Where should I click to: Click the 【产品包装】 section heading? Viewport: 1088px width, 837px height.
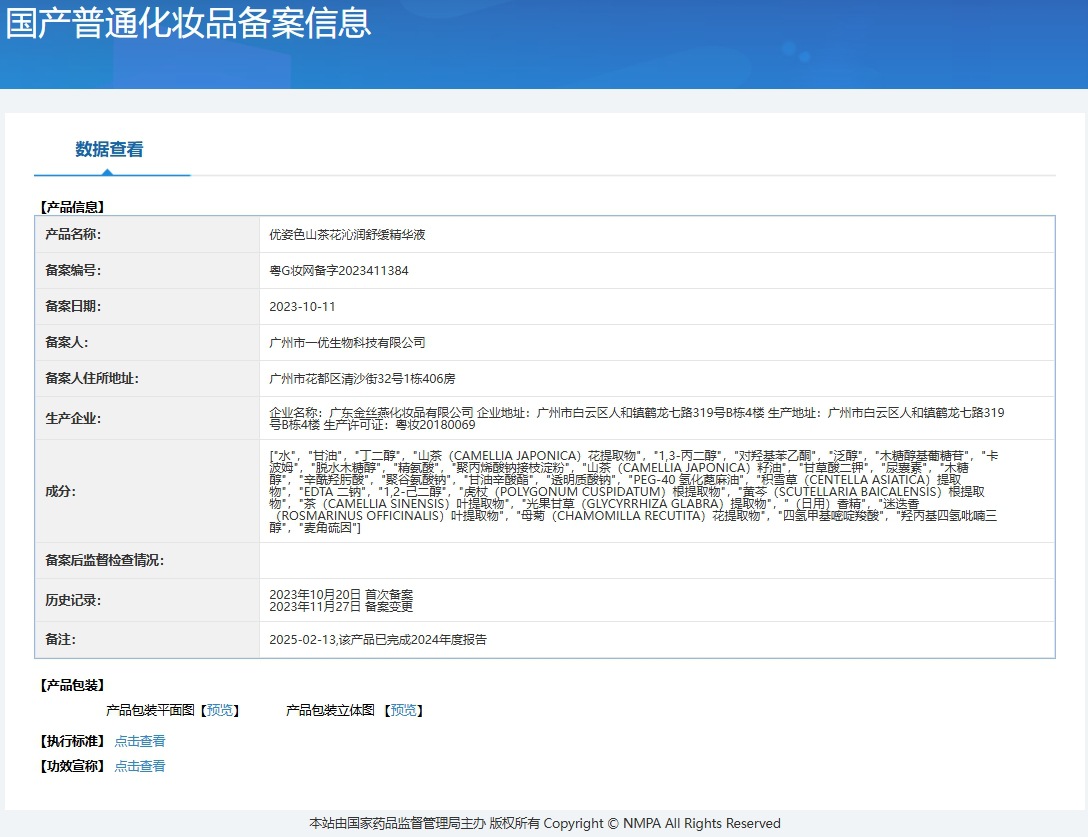coord(71,685)
